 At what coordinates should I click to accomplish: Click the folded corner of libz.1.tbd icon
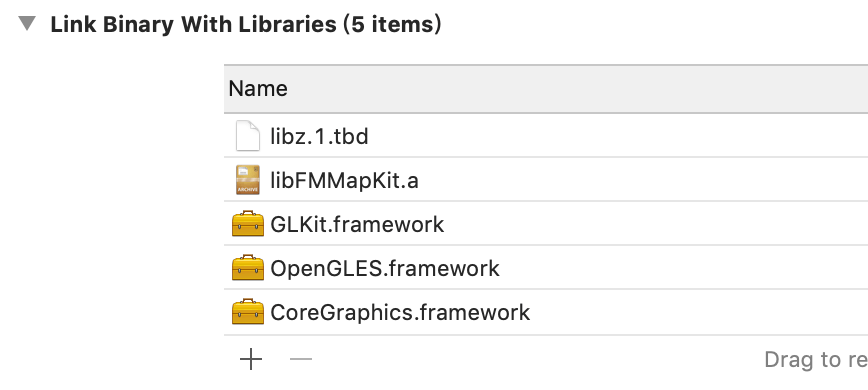pyautogui.click(x=254, y=127)
